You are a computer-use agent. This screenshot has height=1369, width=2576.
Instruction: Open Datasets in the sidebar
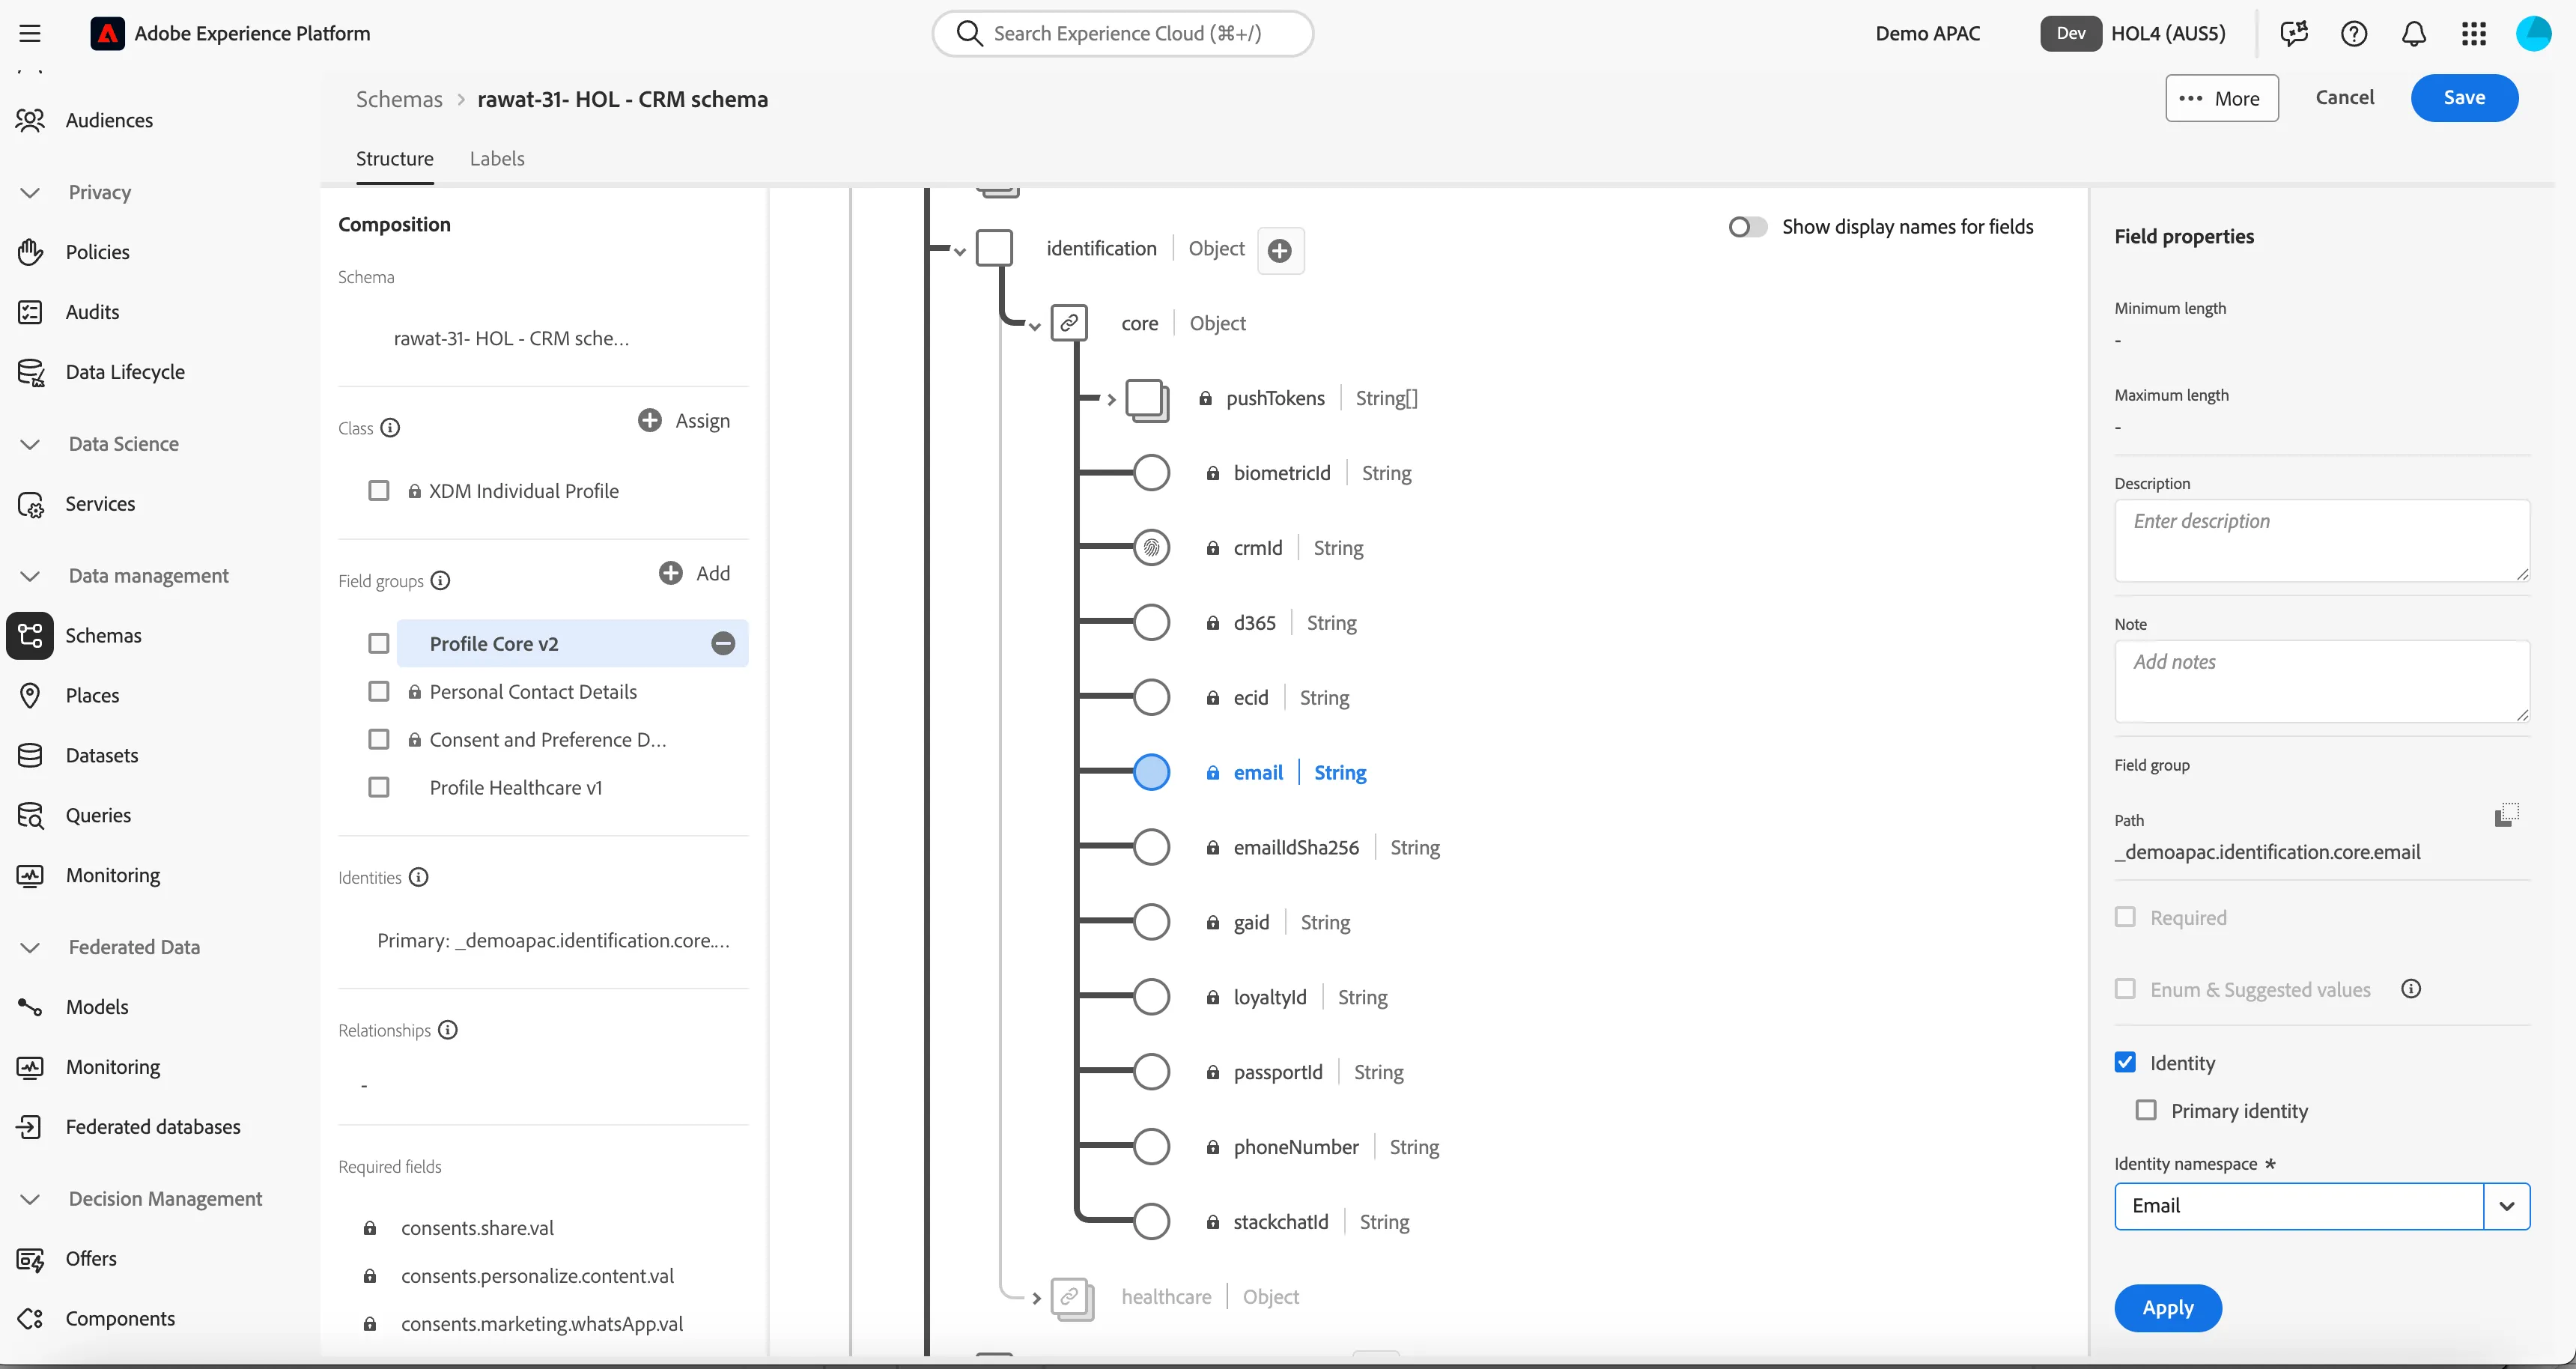pyautogui.click(x=102, y=755)
